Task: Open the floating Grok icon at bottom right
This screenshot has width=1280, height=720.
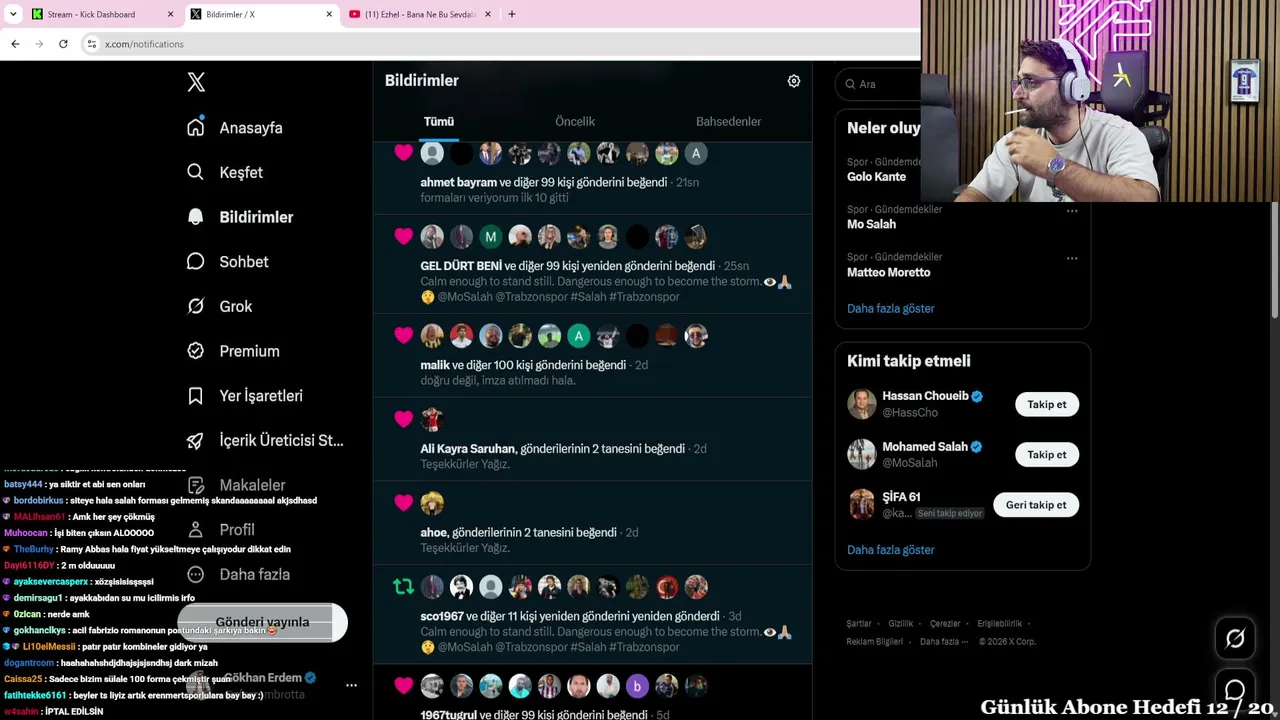Action: pyautogui.click(x=1235, y=638)
